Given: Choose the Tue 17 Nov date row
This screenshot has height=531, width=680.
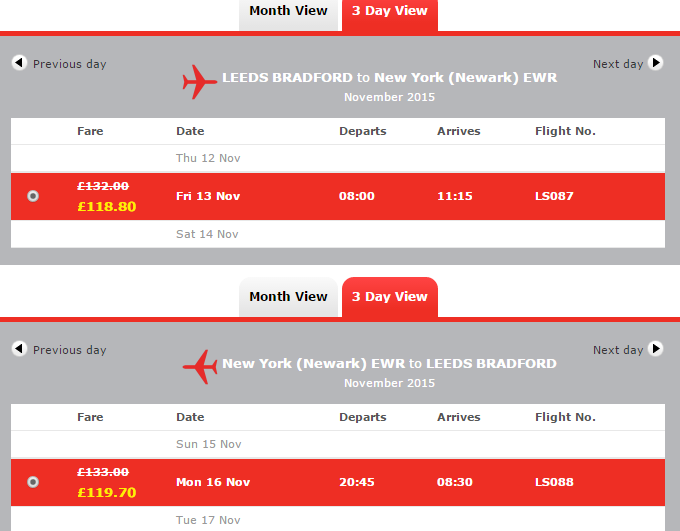Looking at the screenshot, I should click(x=338, y=519).
